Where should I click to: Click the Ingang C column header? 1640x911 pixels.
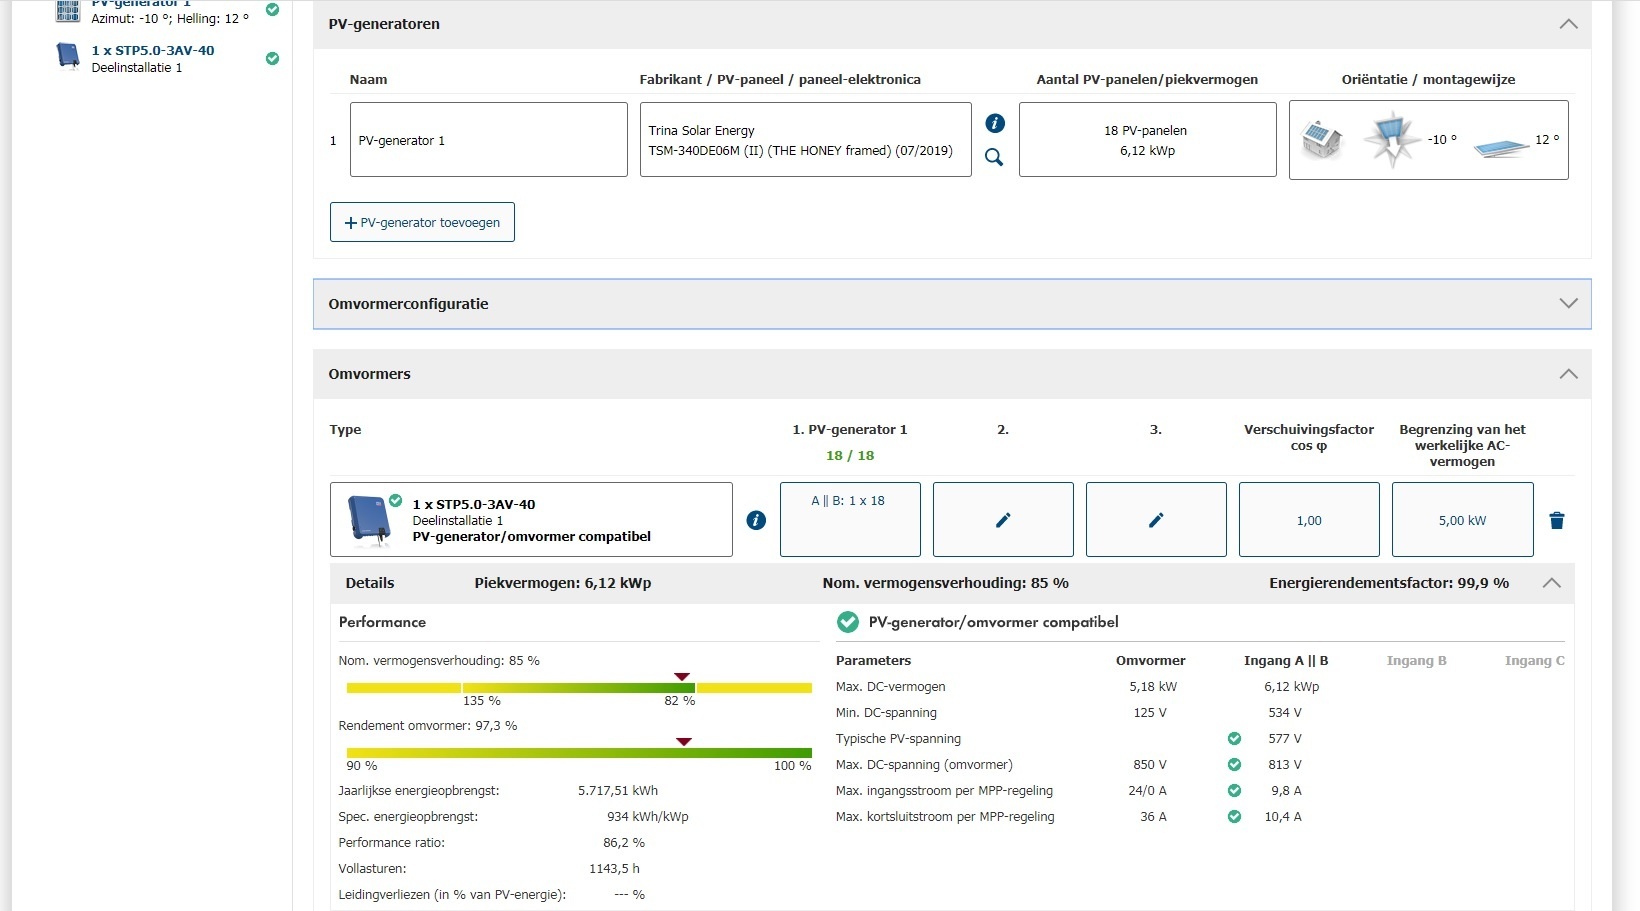pyautogui.click(x=1535, y=661)
